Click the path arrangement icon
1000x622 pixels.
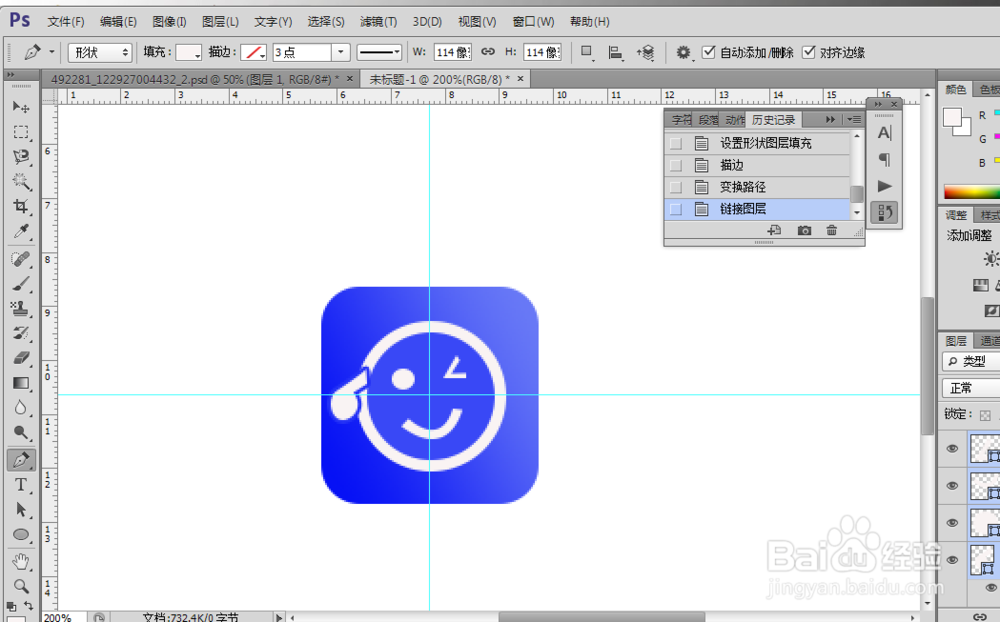coord(645,52)
